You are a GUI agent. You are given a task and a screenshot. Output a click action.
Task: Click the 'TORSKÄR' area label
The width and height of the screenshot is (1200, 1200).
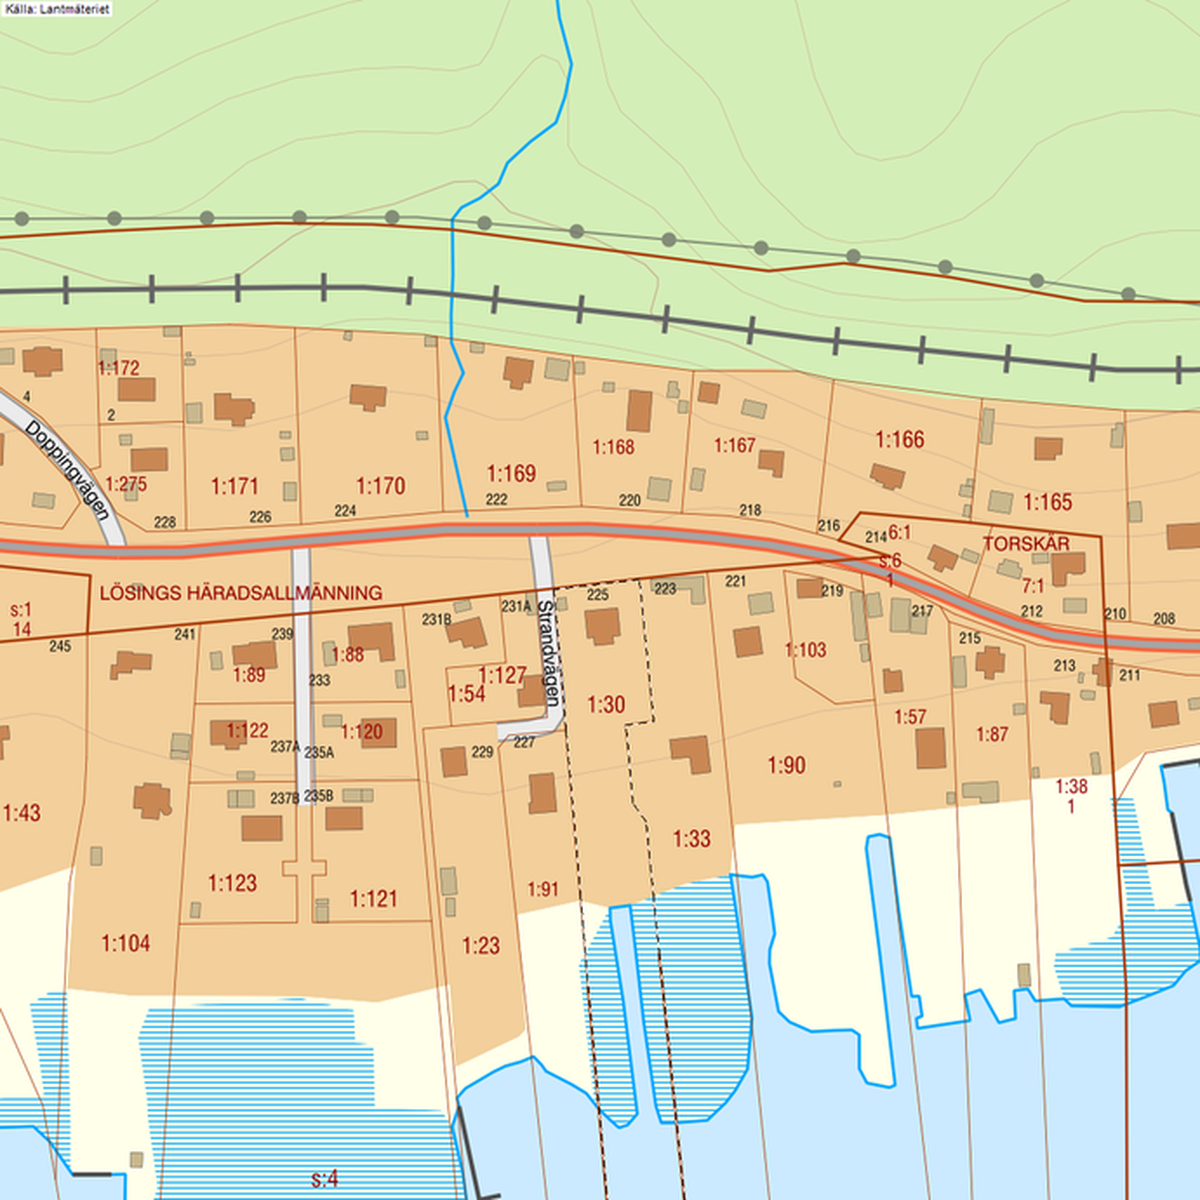[x=1026, y=544]
